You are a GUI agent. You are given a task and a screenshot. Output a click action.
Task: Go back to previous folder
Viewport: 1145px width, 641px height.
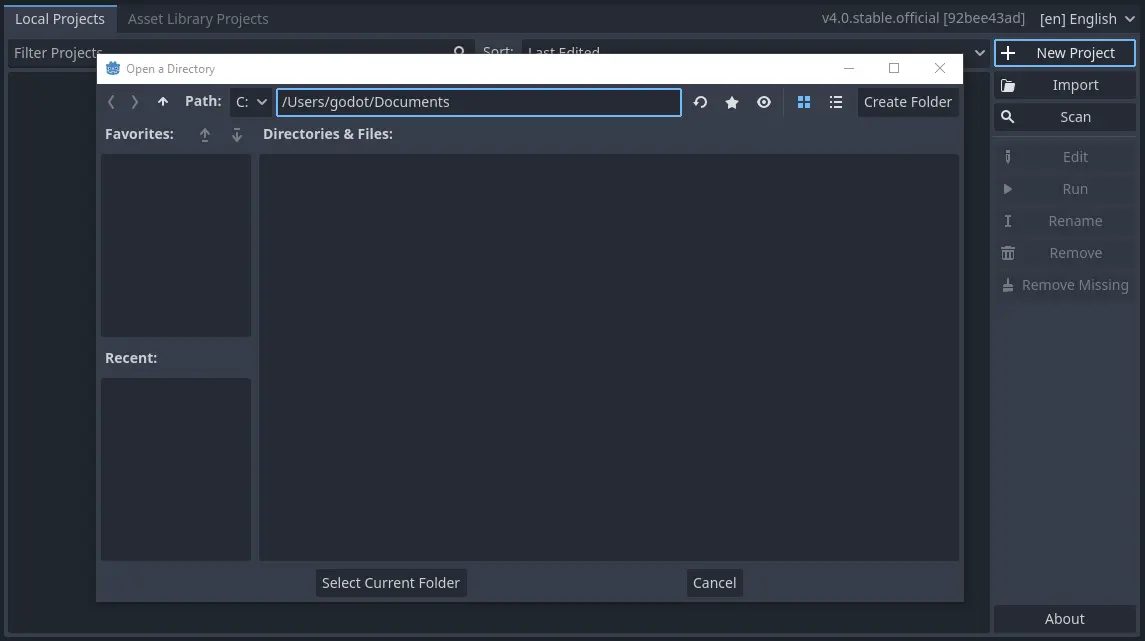[112, 102]
